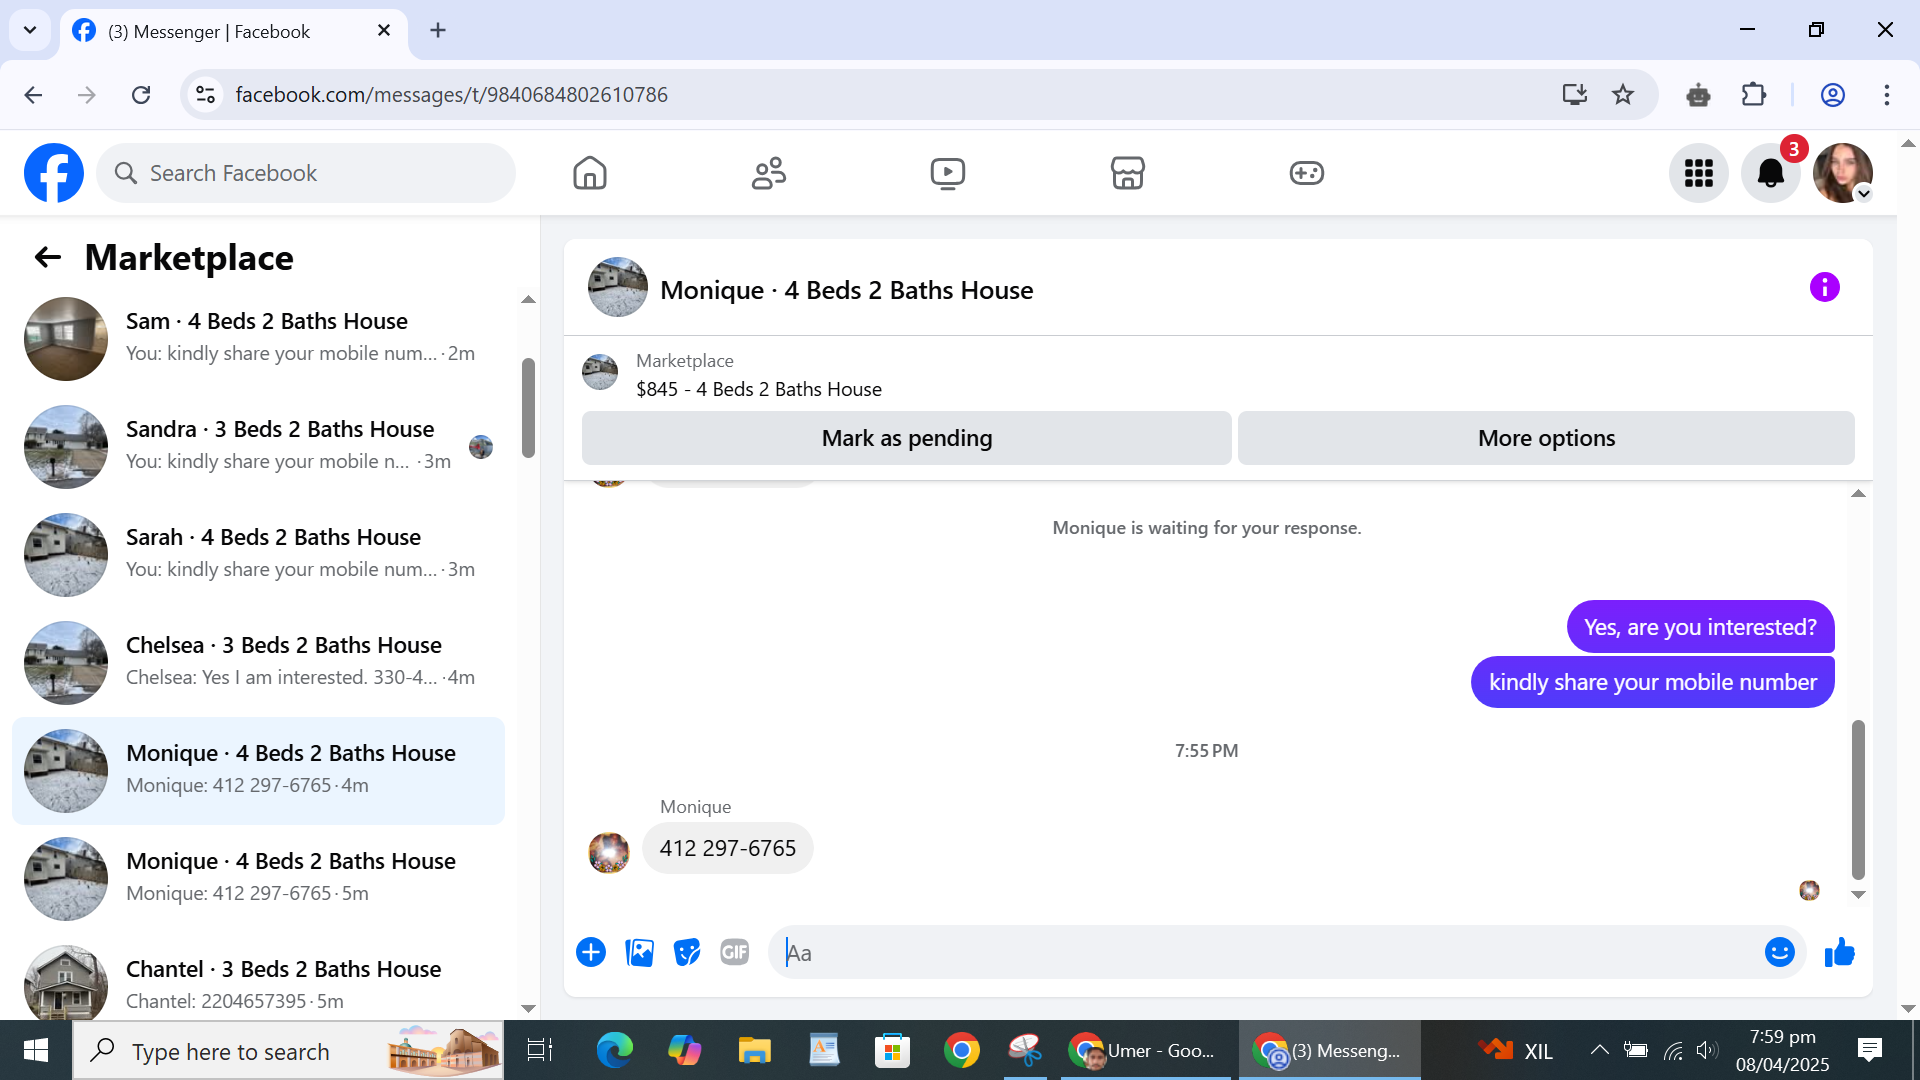Viewport: 1920px width, 1080px height.
Task: Open the sticker chooser icon
Action: (687, 952)
